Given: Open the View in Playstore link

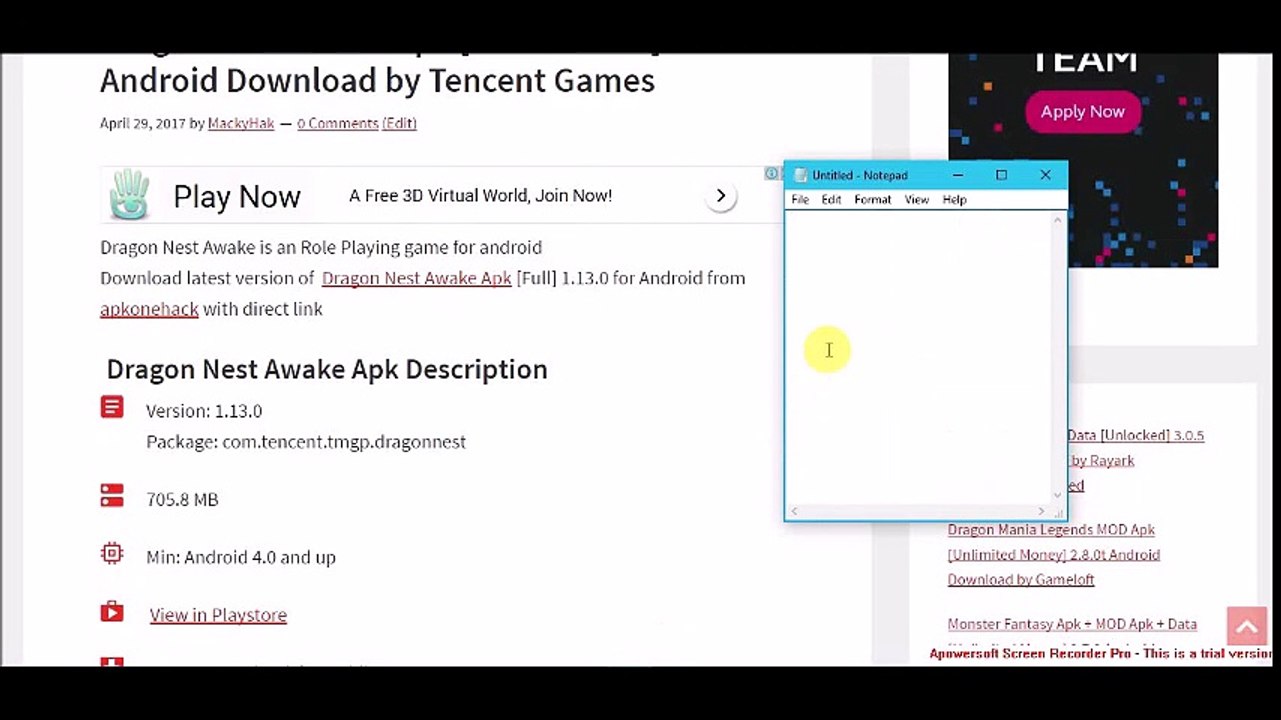Looking at the screenshot, I should [218, 615].
